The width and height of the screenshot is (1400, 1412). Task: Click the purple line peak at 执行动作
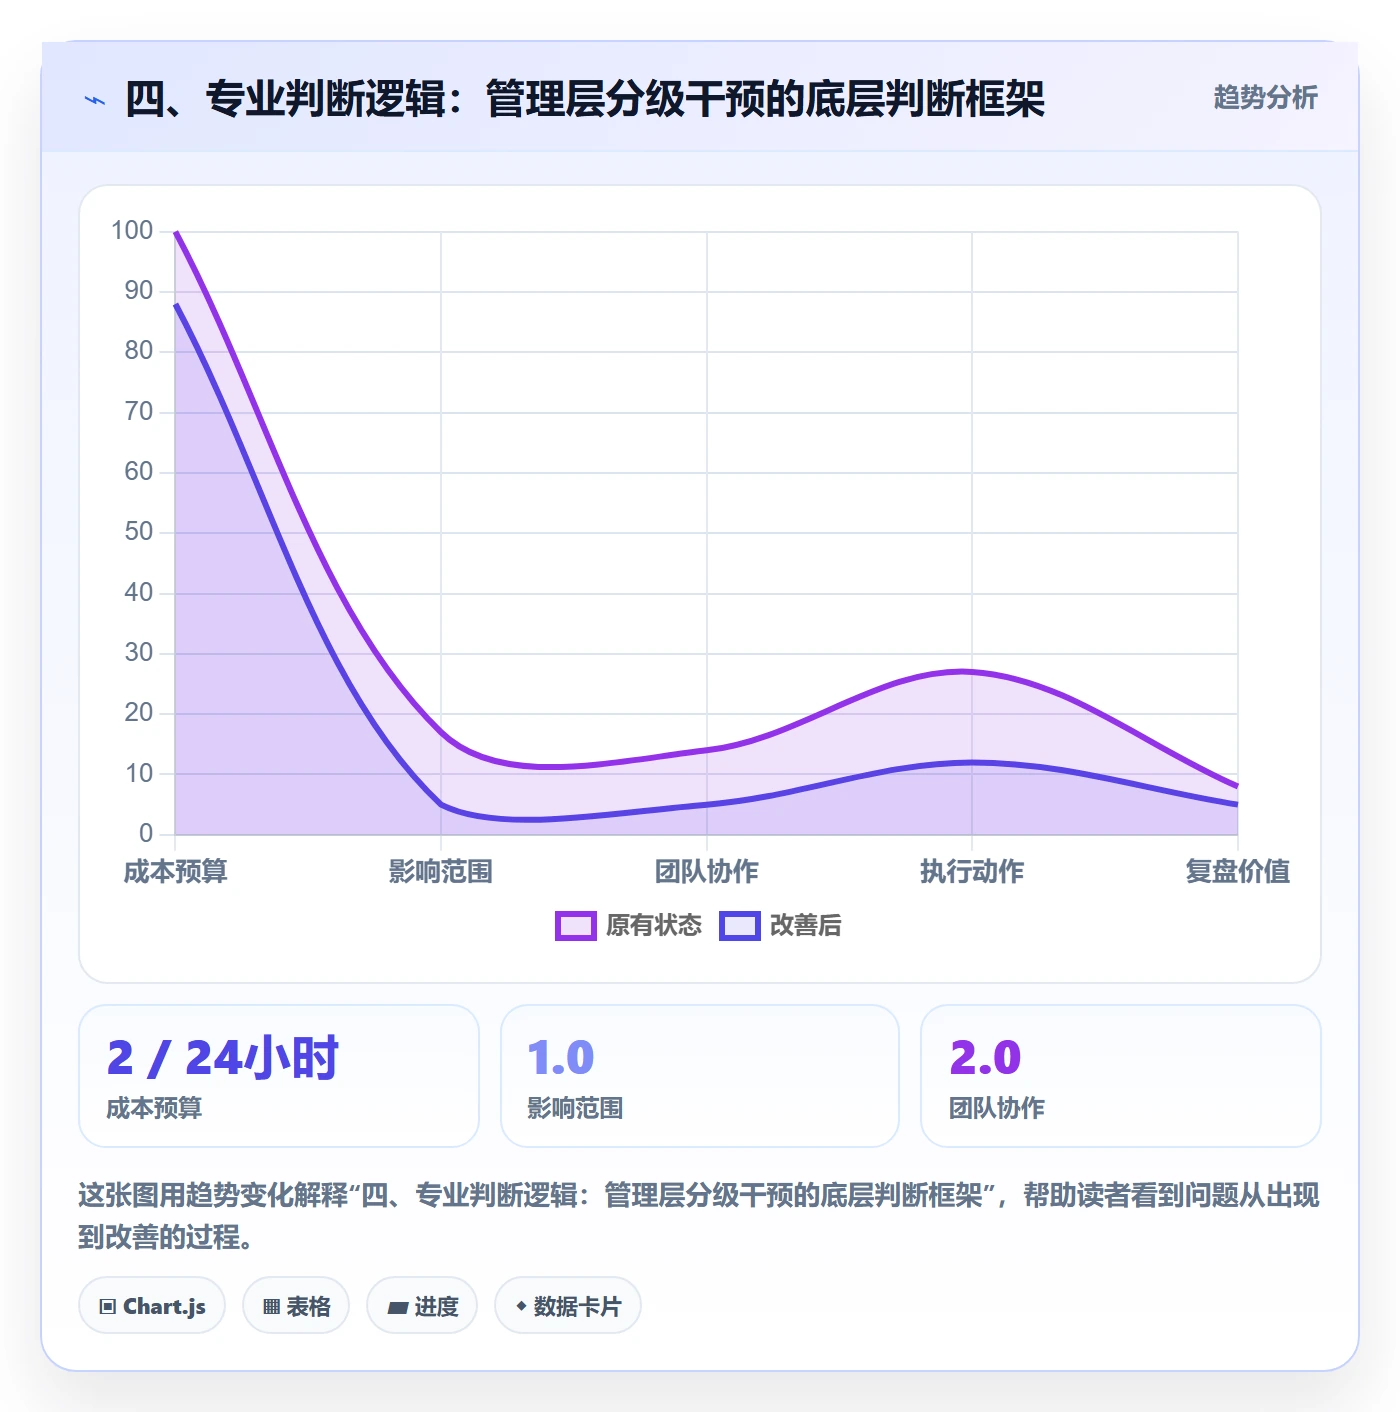click(972, 671)
